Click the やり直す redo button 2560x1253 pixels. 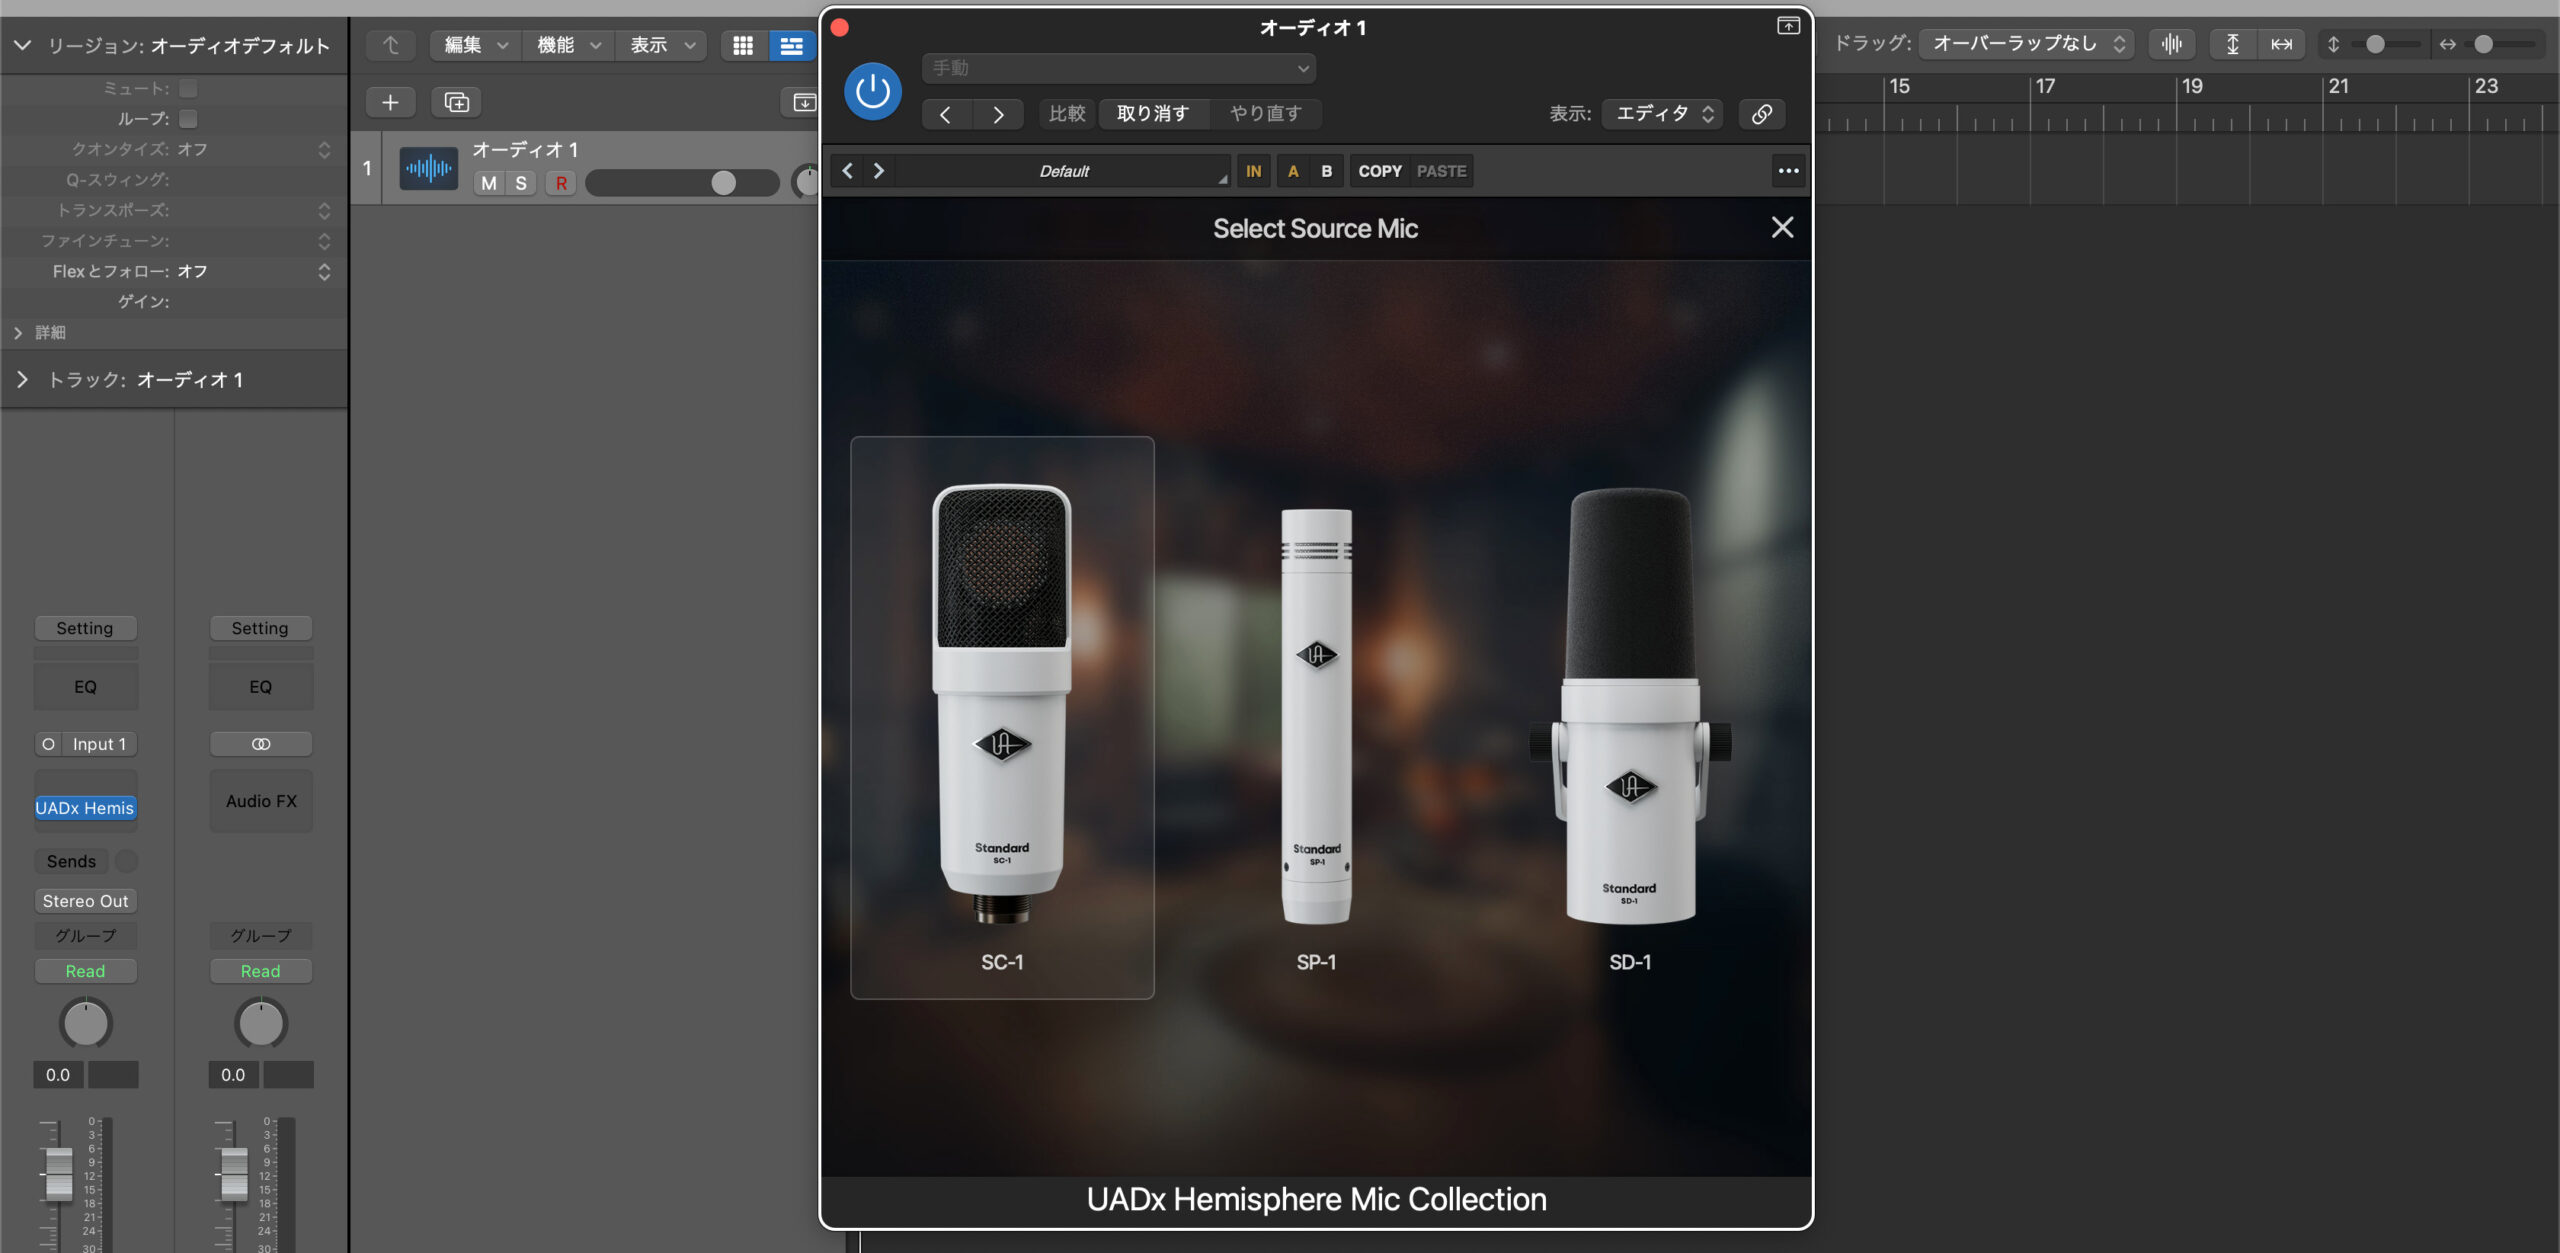[x=1266, y=114]
